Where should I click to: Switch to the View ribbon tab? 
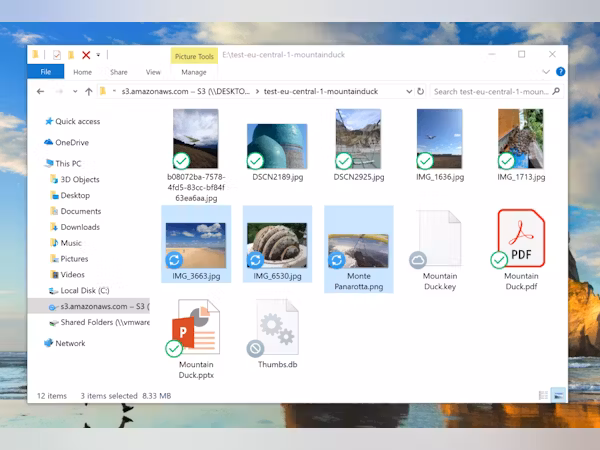pos(153,72)
